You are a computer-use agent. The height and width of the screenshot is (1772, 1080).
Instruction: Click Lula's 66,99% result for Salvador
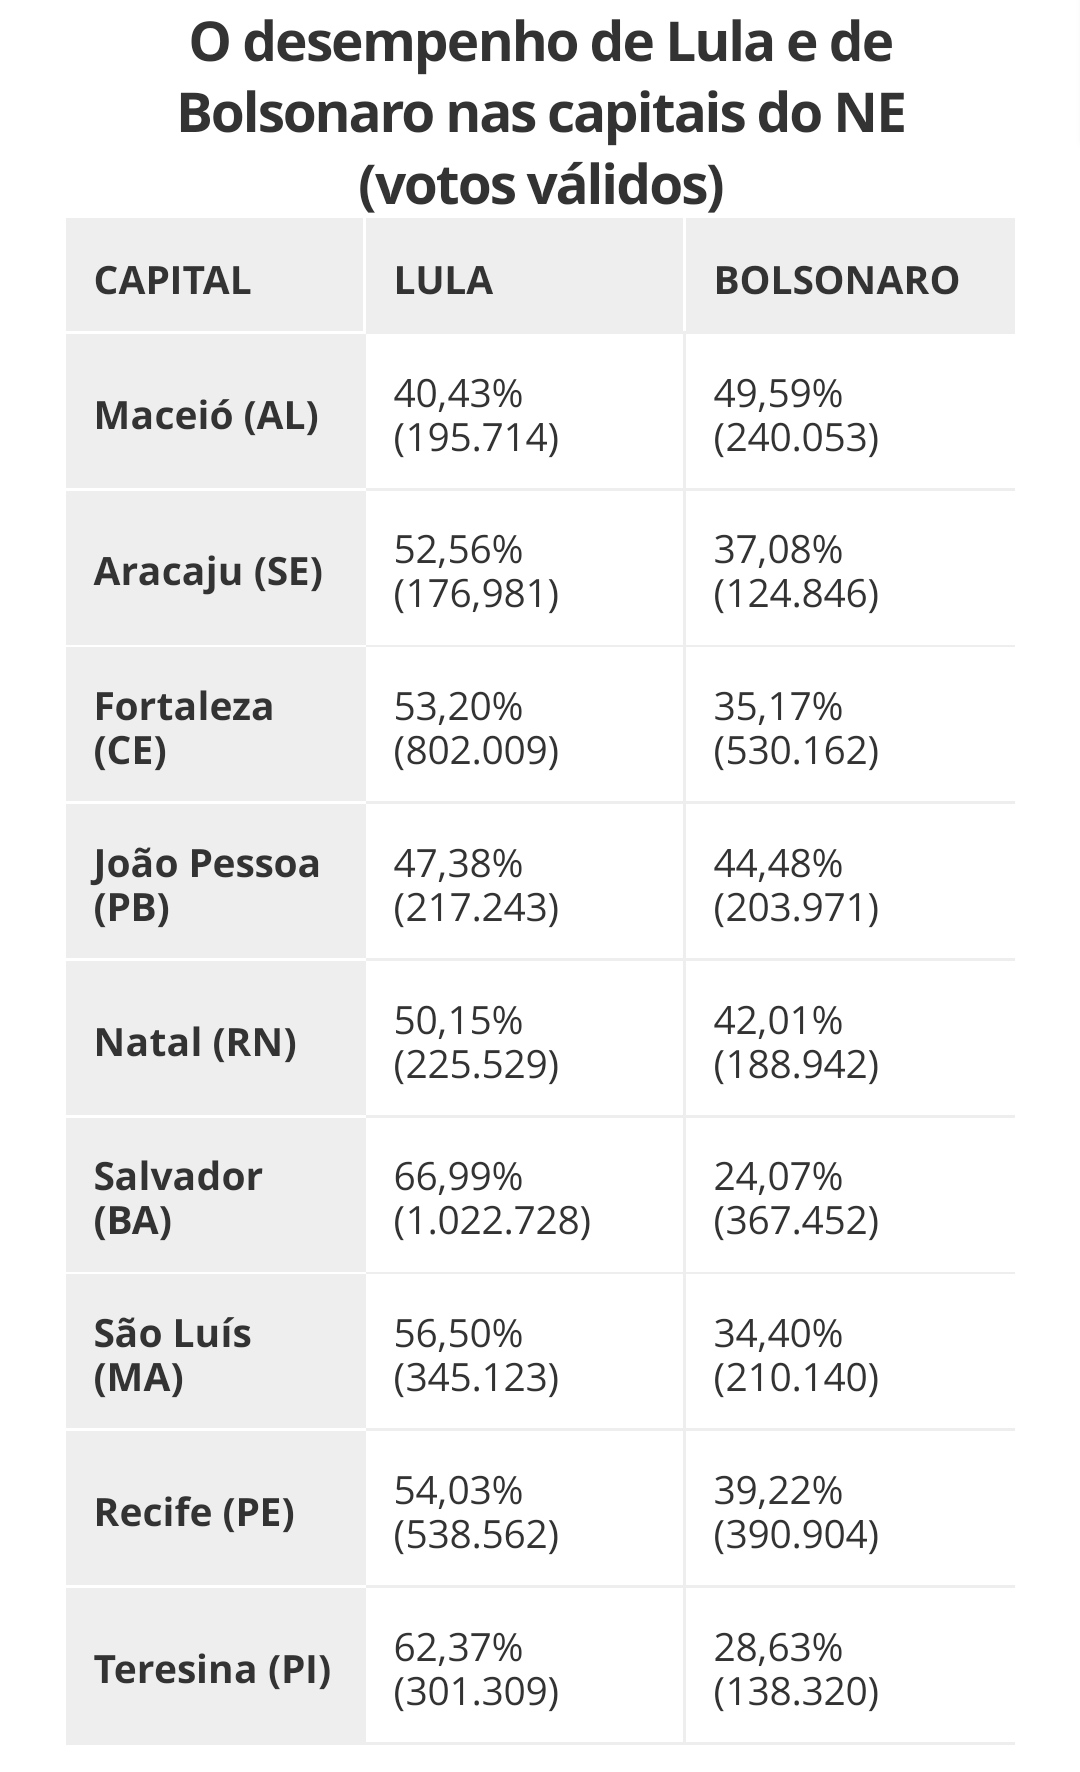pos(492,1198)
